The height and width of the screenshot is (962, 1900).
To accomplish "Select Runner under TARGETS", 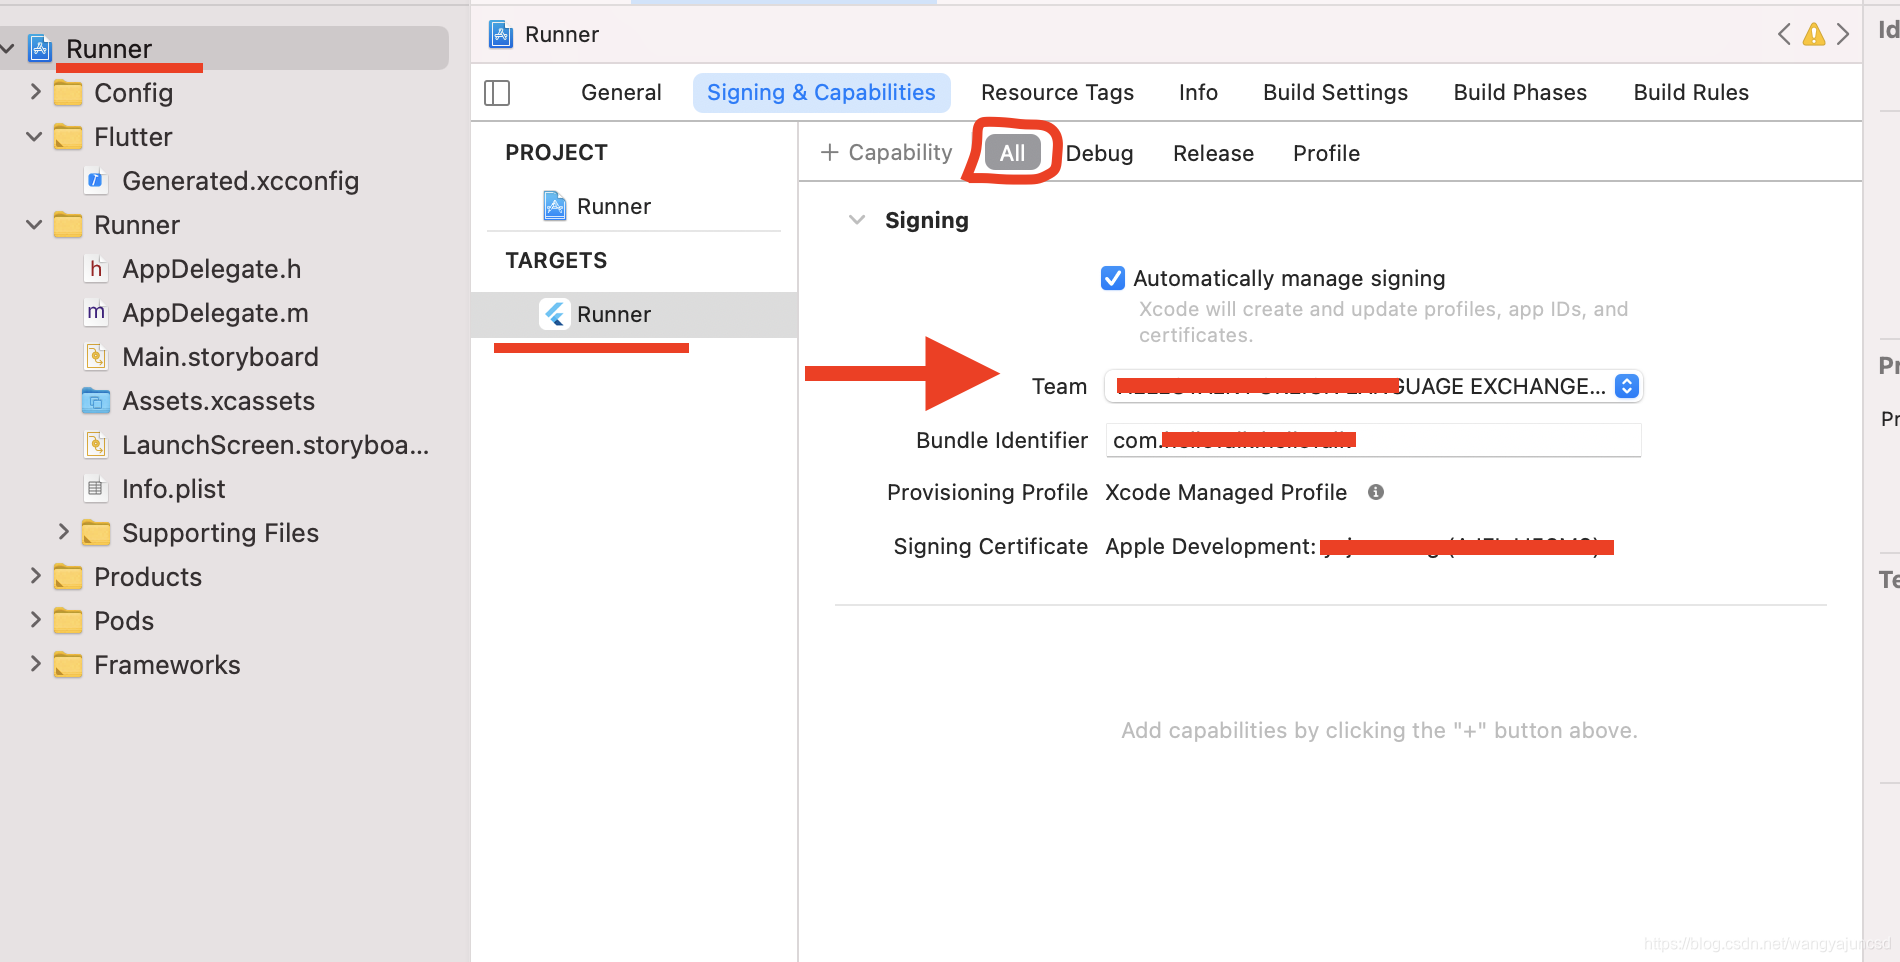I will pyautogui.click(x=634, y=314).
